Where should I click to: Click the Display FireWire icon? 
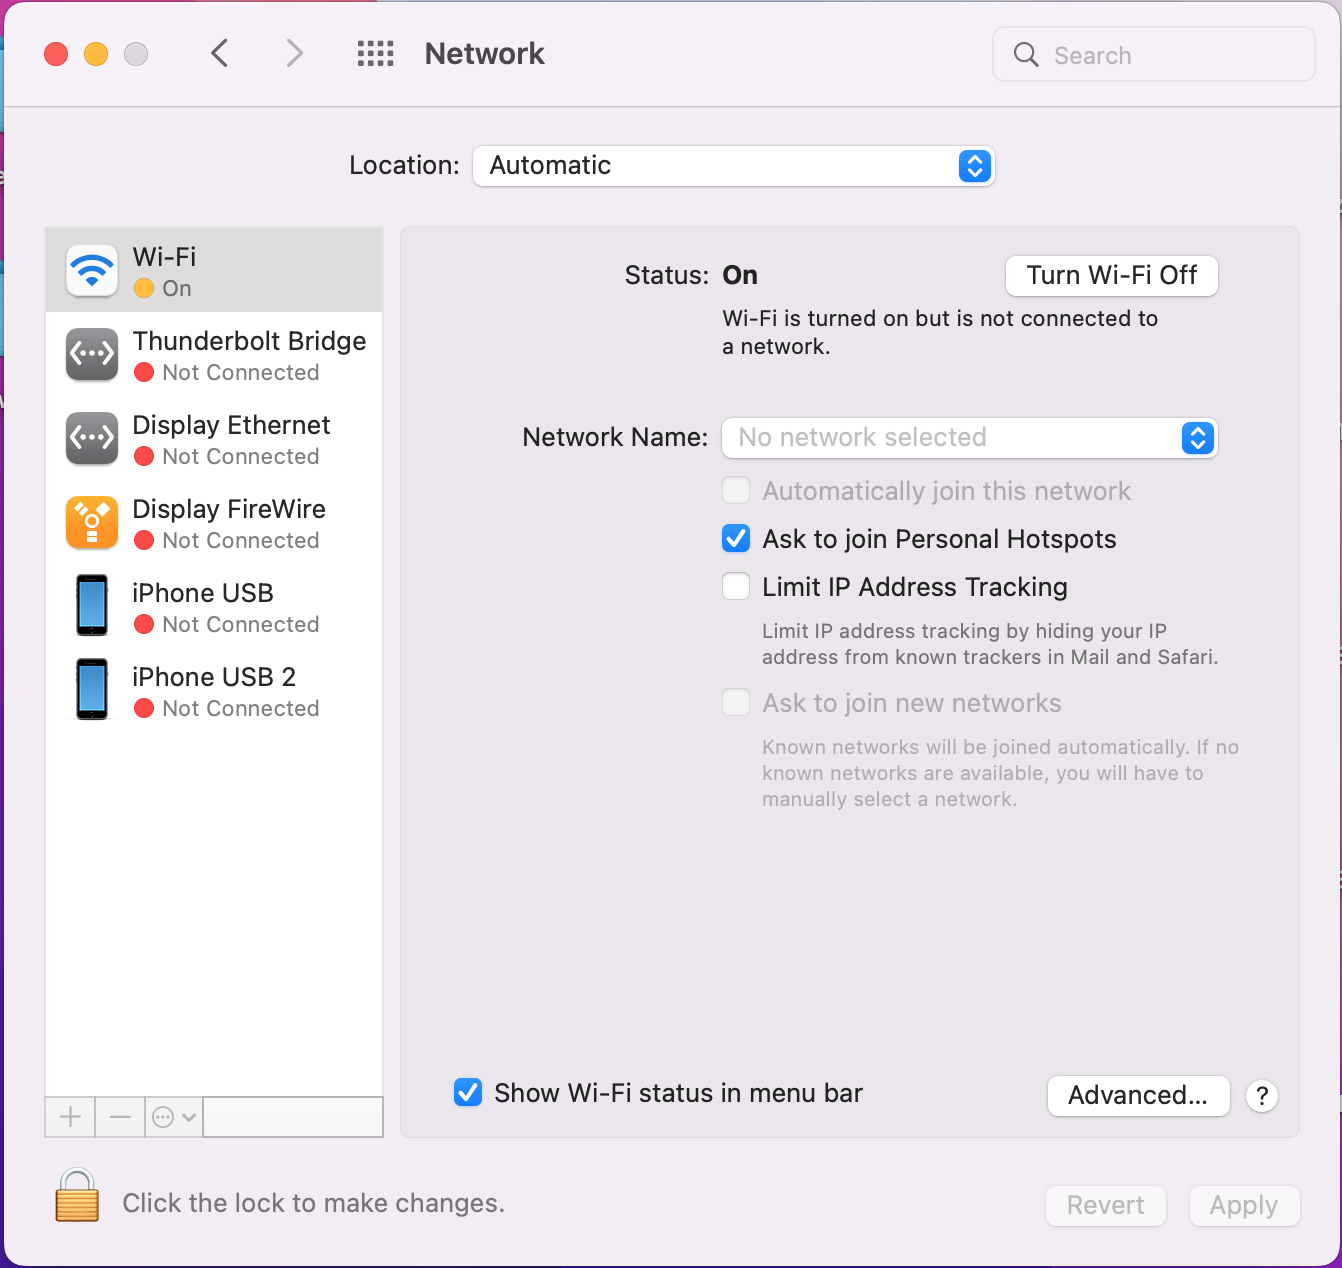(91, 522)
